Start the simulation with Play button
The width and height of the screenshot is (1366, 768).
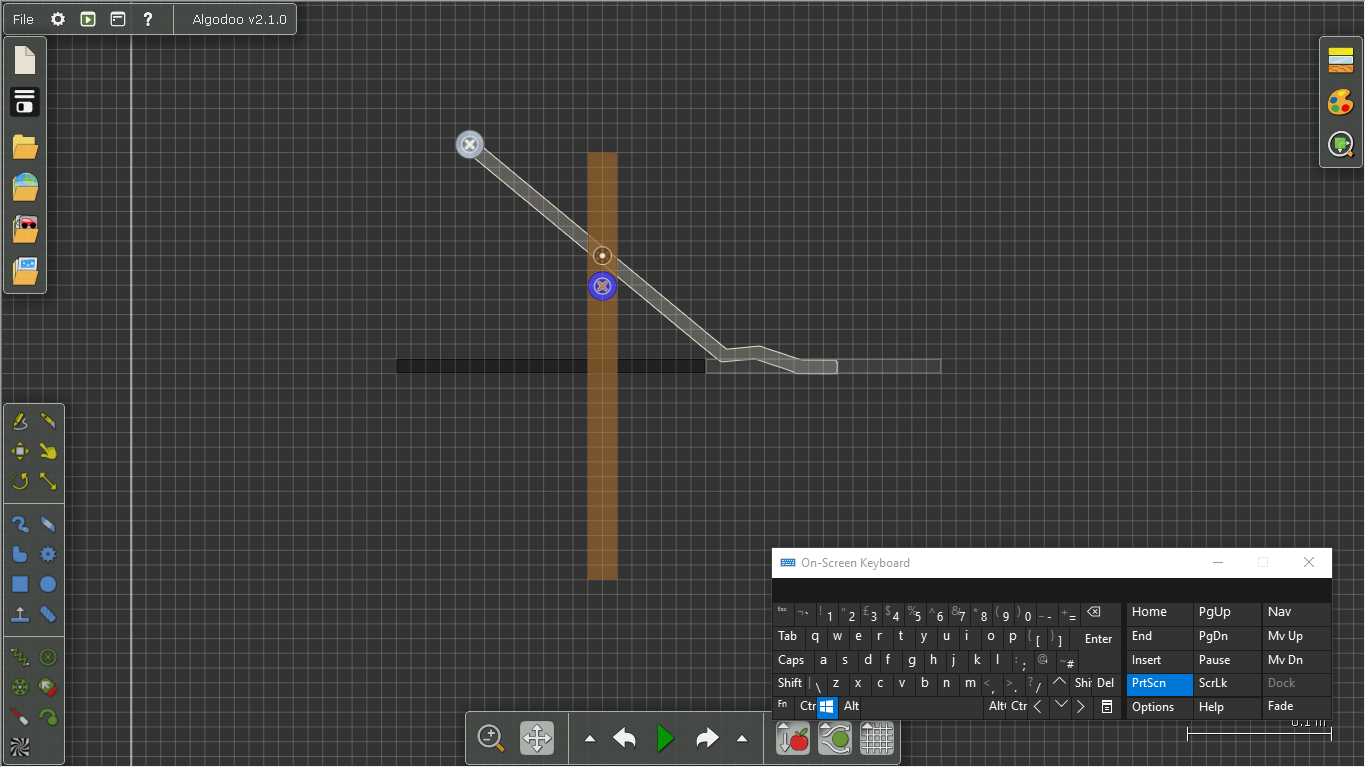[666, 739]
